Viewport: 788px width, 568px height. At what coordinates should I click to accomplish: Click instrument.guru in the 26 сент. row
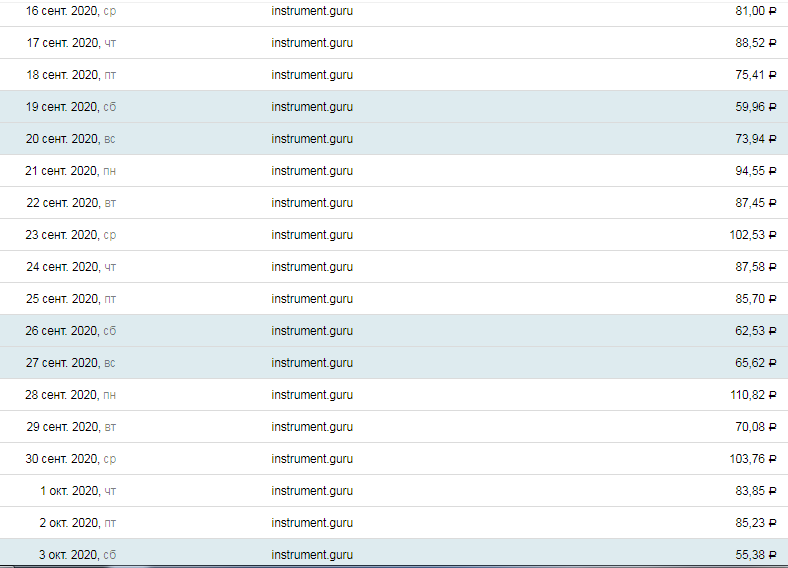pyautogui.click(x=312, y=331)
